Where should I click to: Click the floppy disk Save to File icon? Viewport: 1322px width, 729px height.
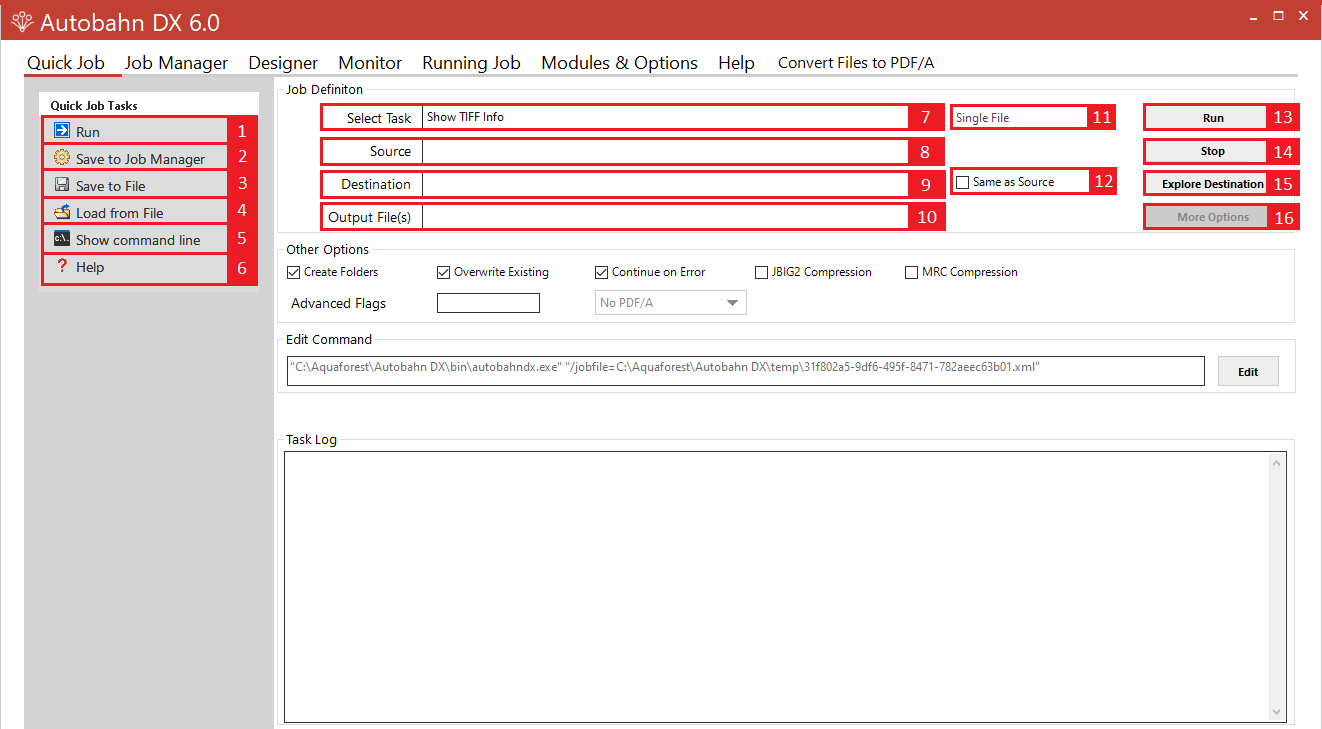(62, 185)
